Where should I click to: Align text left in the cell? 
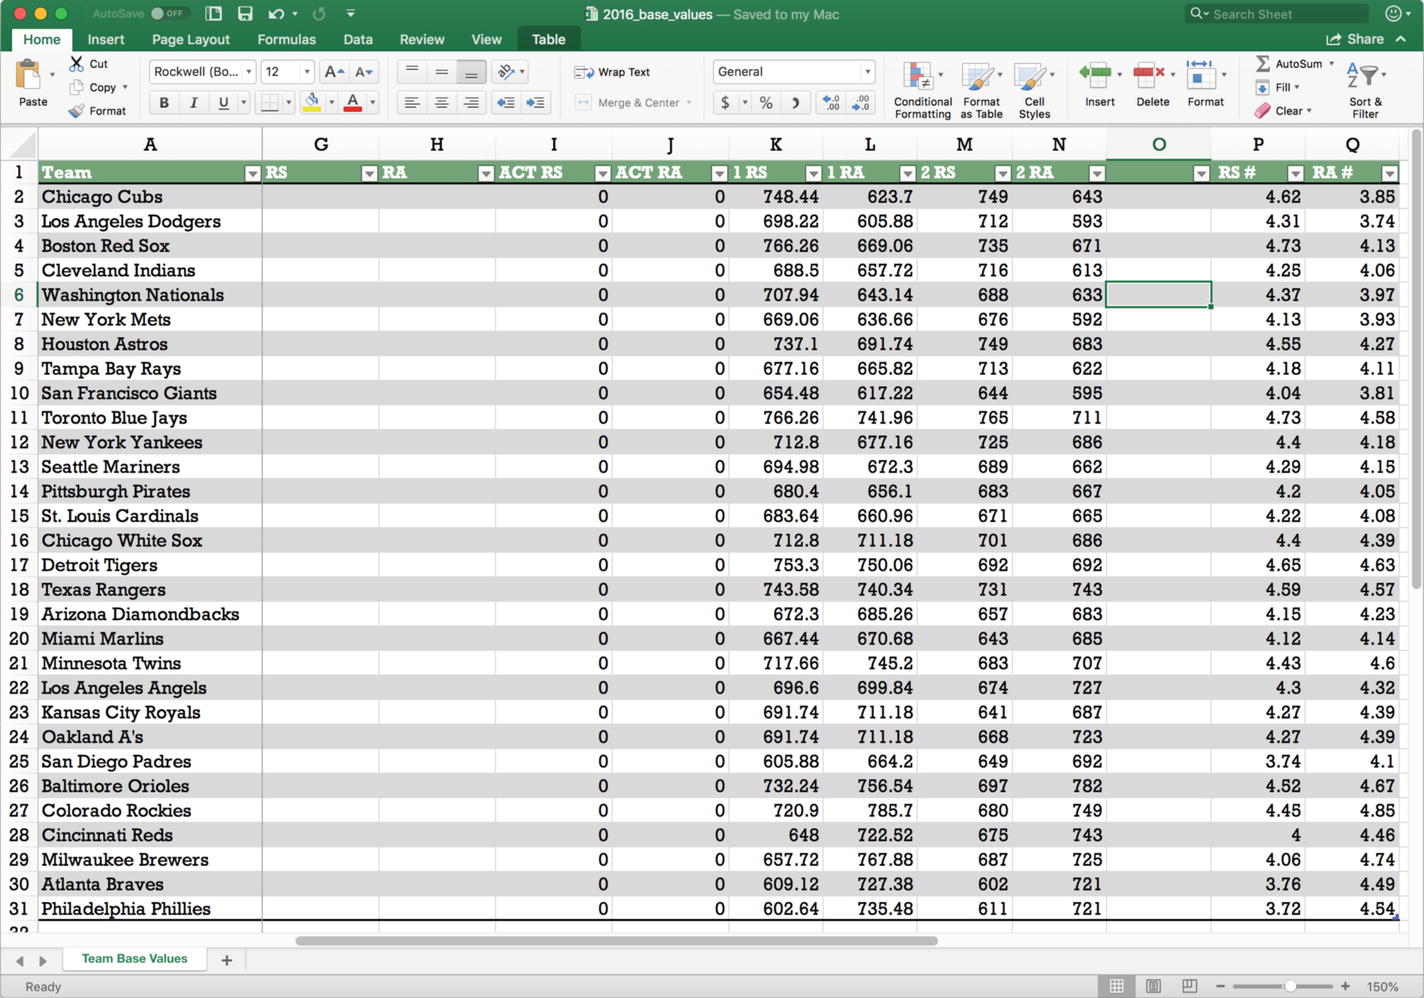coord(411,102)
